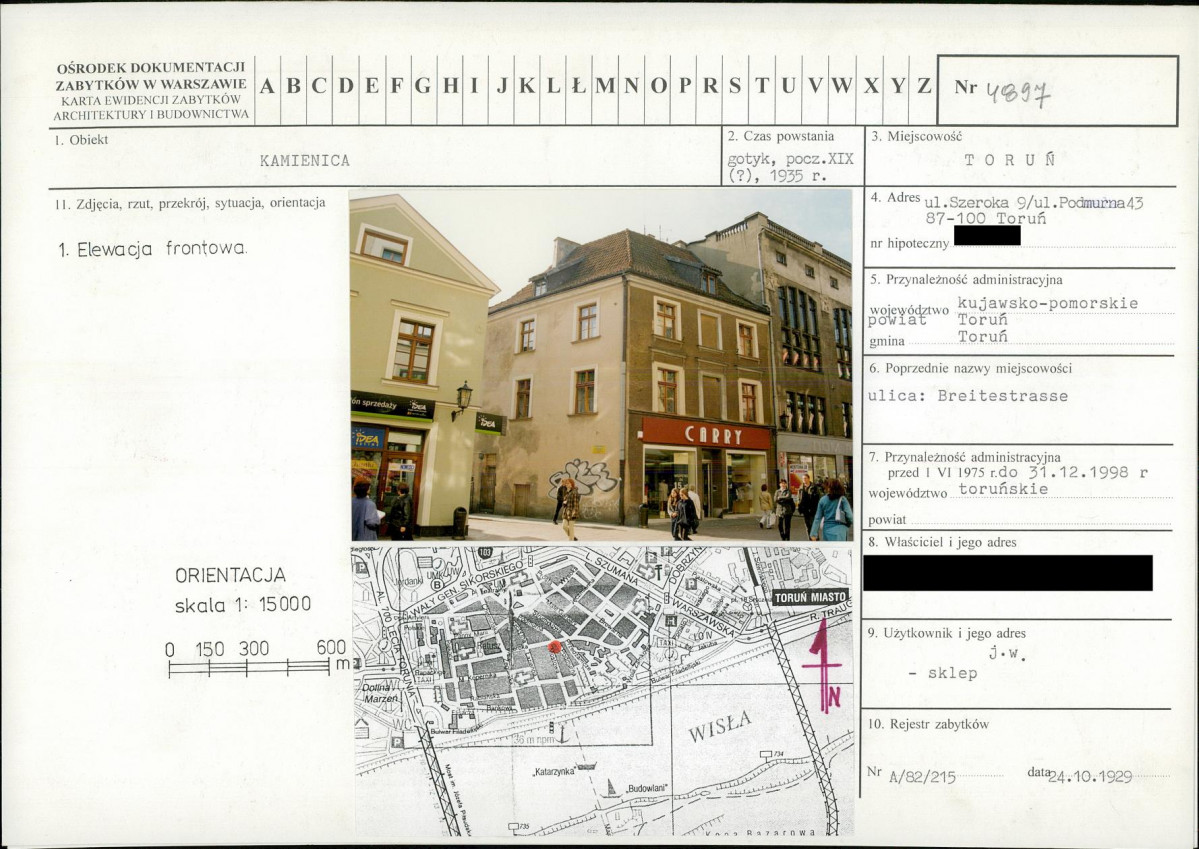The width and height of the screenshot is (1199, 849).
Task: Click the Katarzynka marker on the map
Action: pyautogui.click(x=552, y=771)
